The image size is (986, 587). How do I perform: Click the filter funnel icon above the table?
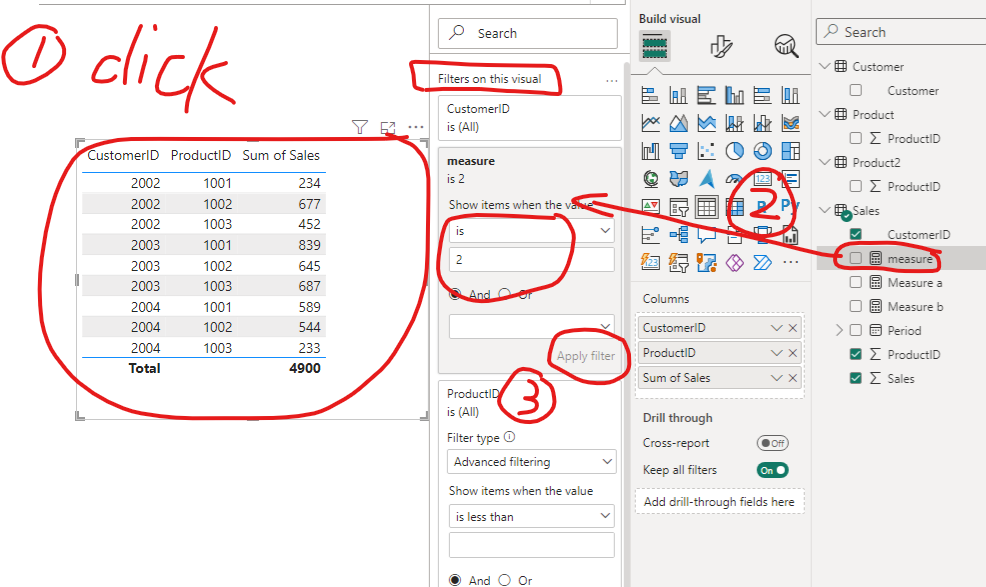tap(360, 127)
